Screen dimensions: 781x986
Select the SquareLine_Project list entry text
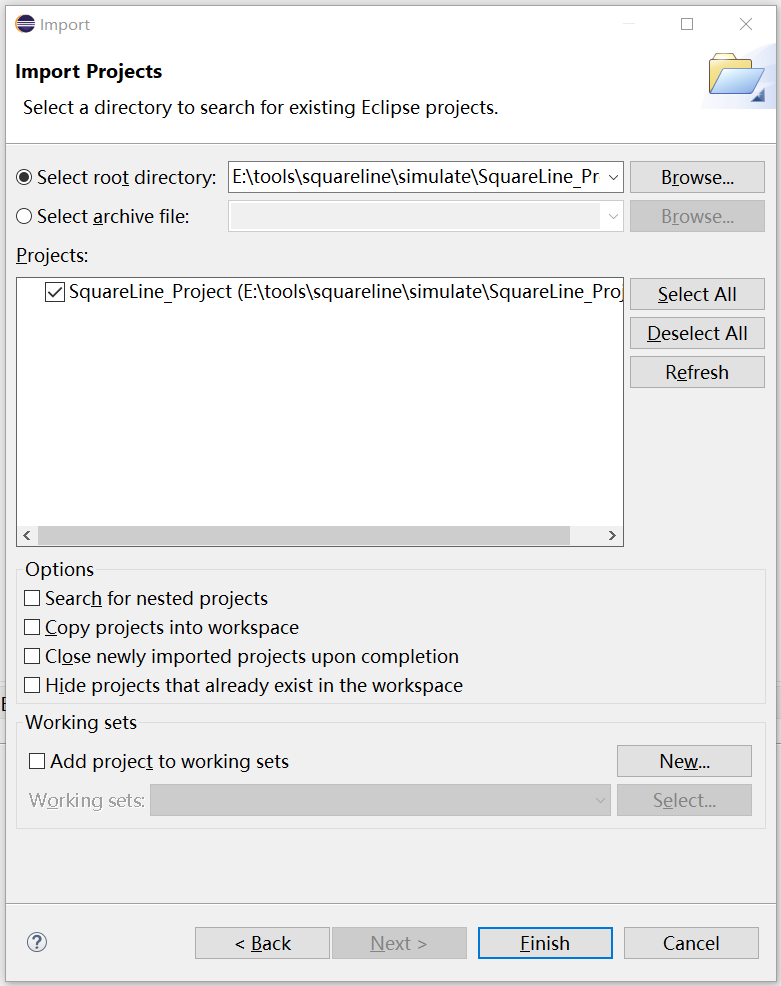[x=345, y=292]
